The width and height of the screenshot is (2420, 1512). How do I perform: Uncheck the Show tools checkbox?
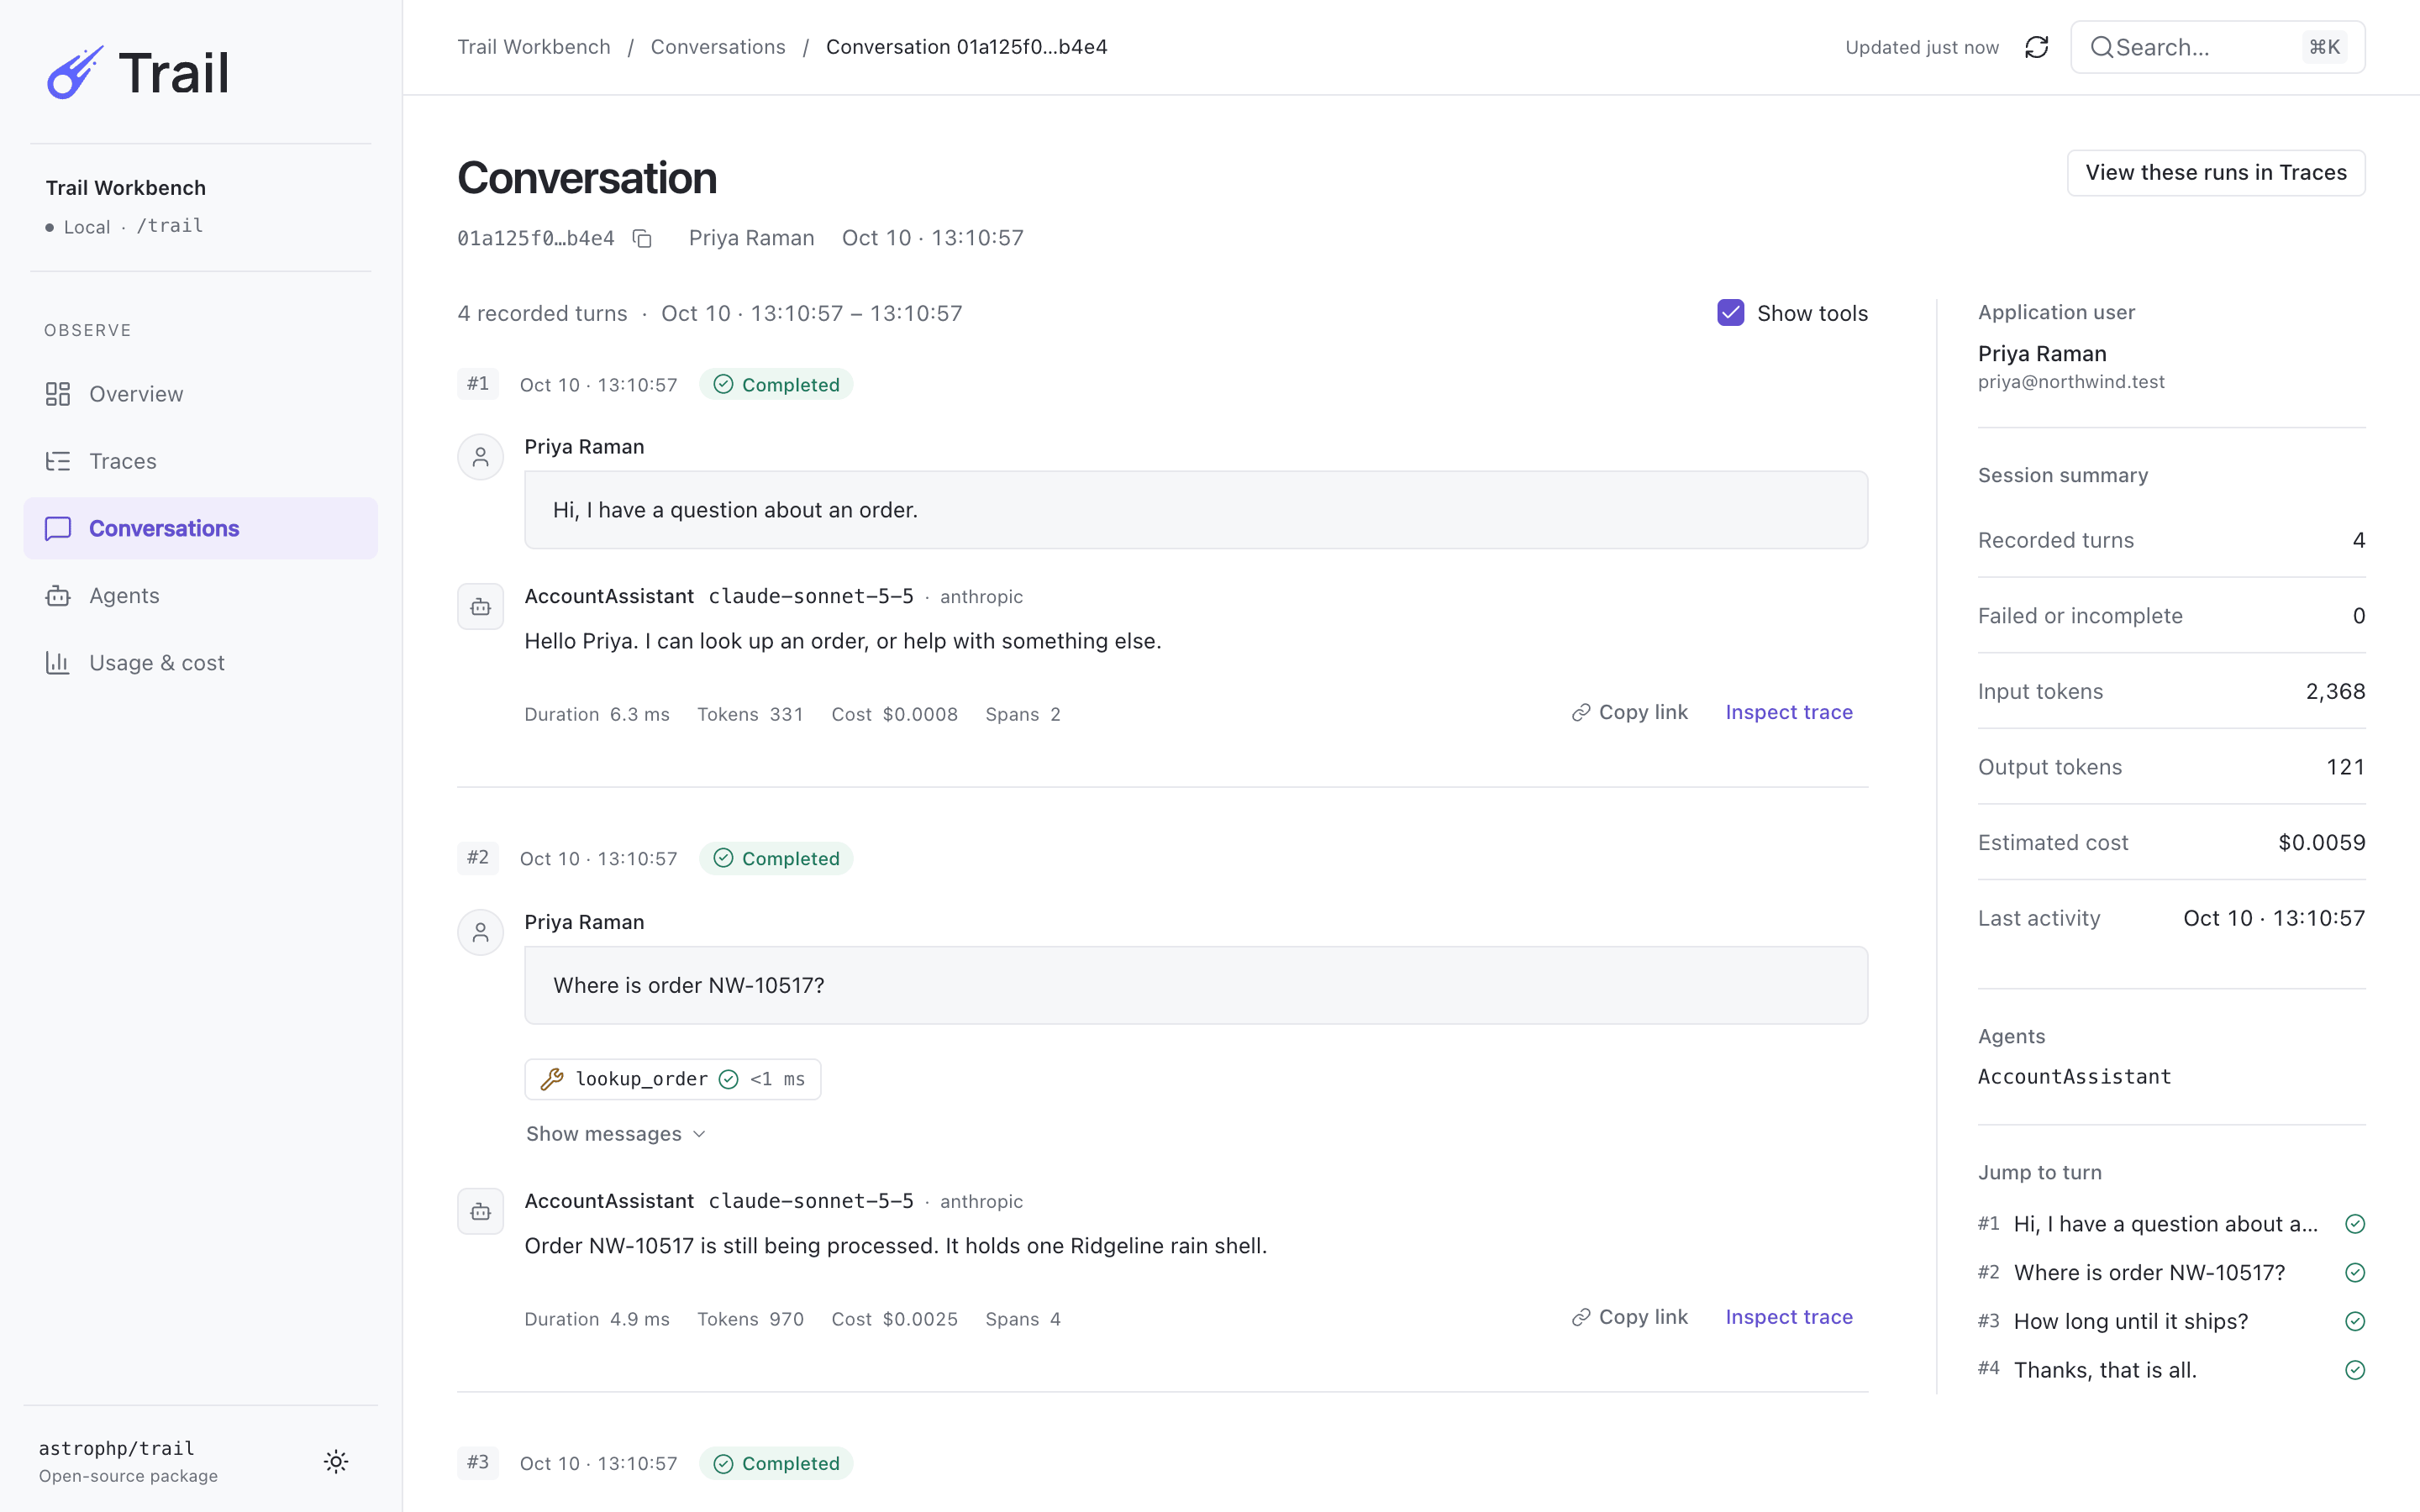pyautogui.click(x=1730, y=313)
